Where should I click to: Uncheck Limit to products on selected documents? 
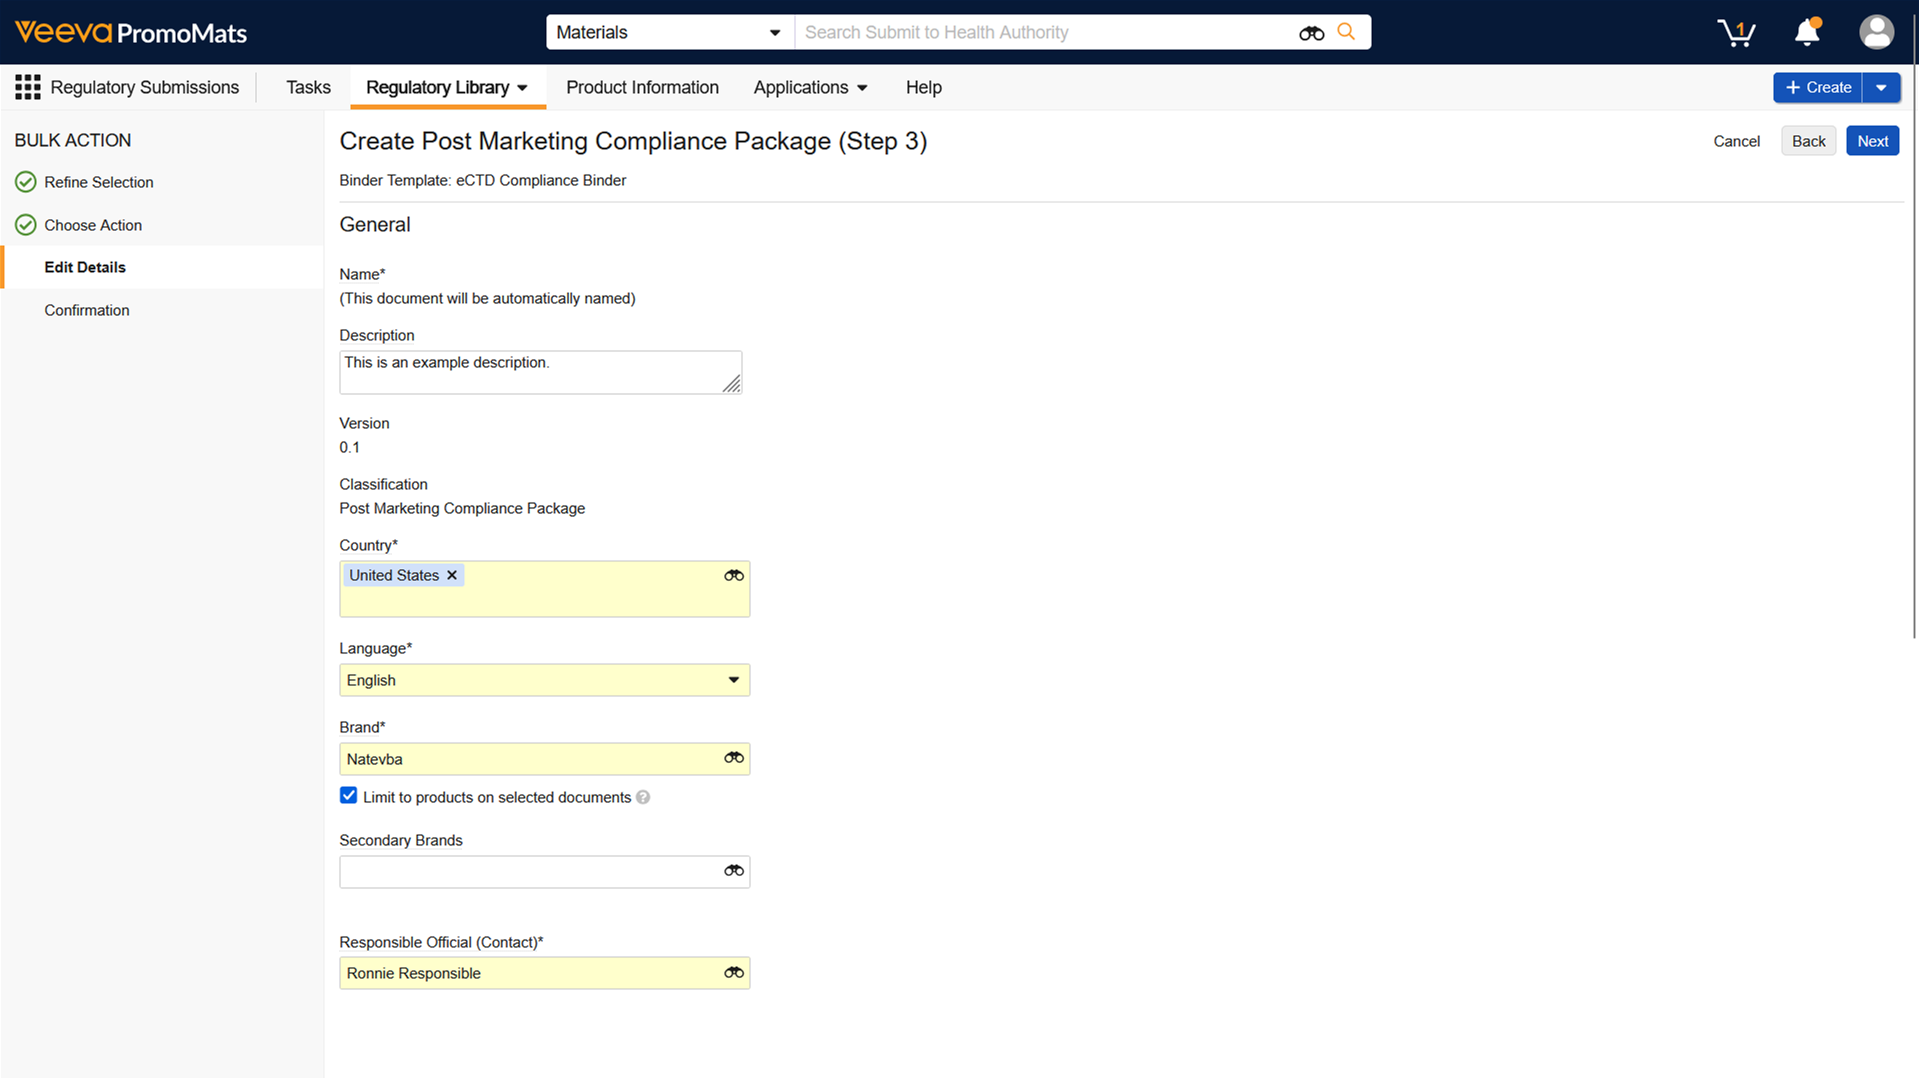click(x=348, y=796)
